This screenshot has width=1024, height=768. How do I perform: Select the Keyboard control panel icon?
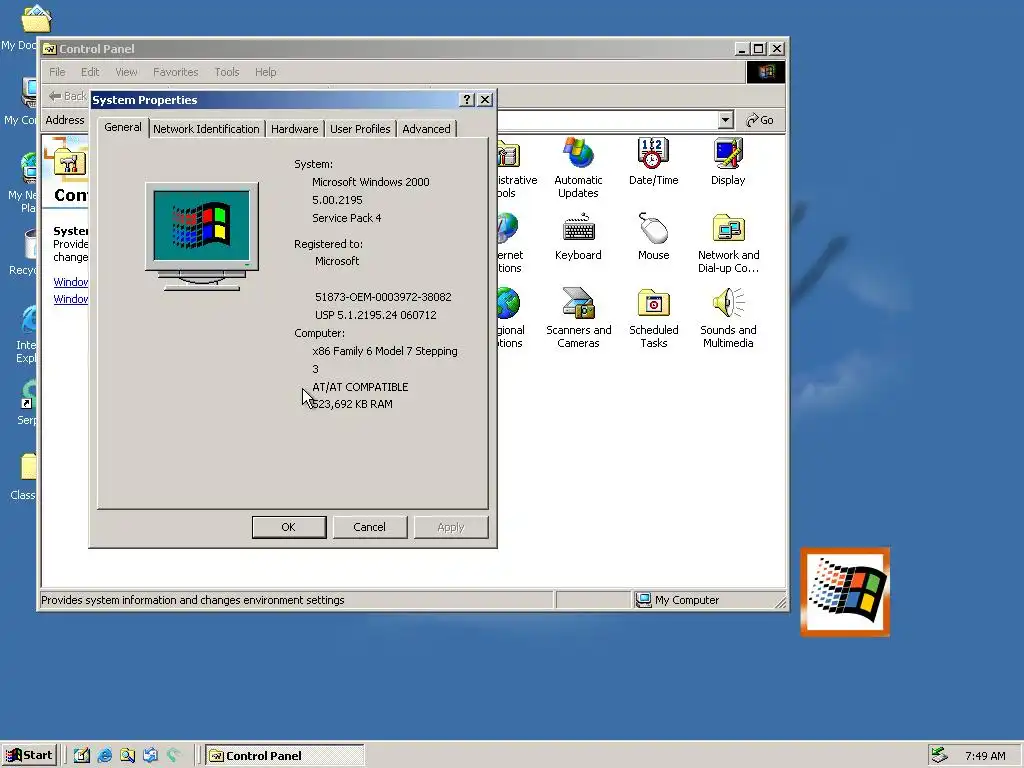(578, 236)
